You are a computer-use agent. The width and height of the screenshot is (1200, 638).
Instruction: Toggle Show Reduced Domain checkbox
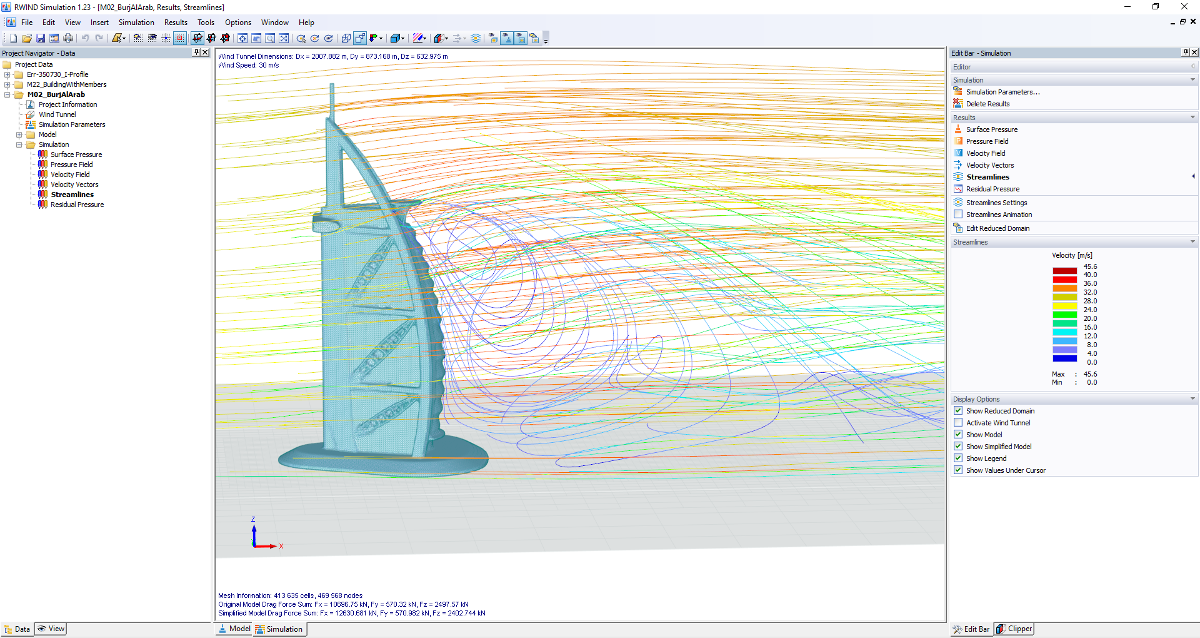tap(958, 411)
